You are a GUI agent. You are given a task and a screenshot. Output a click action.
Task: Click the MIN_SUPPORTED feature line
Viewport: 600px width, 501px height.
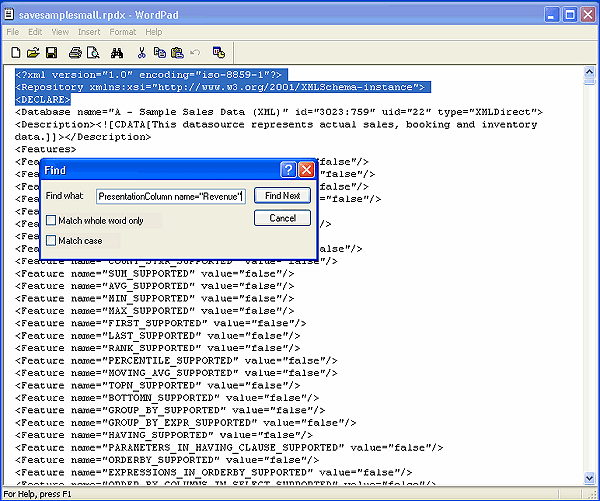point(155,298)
